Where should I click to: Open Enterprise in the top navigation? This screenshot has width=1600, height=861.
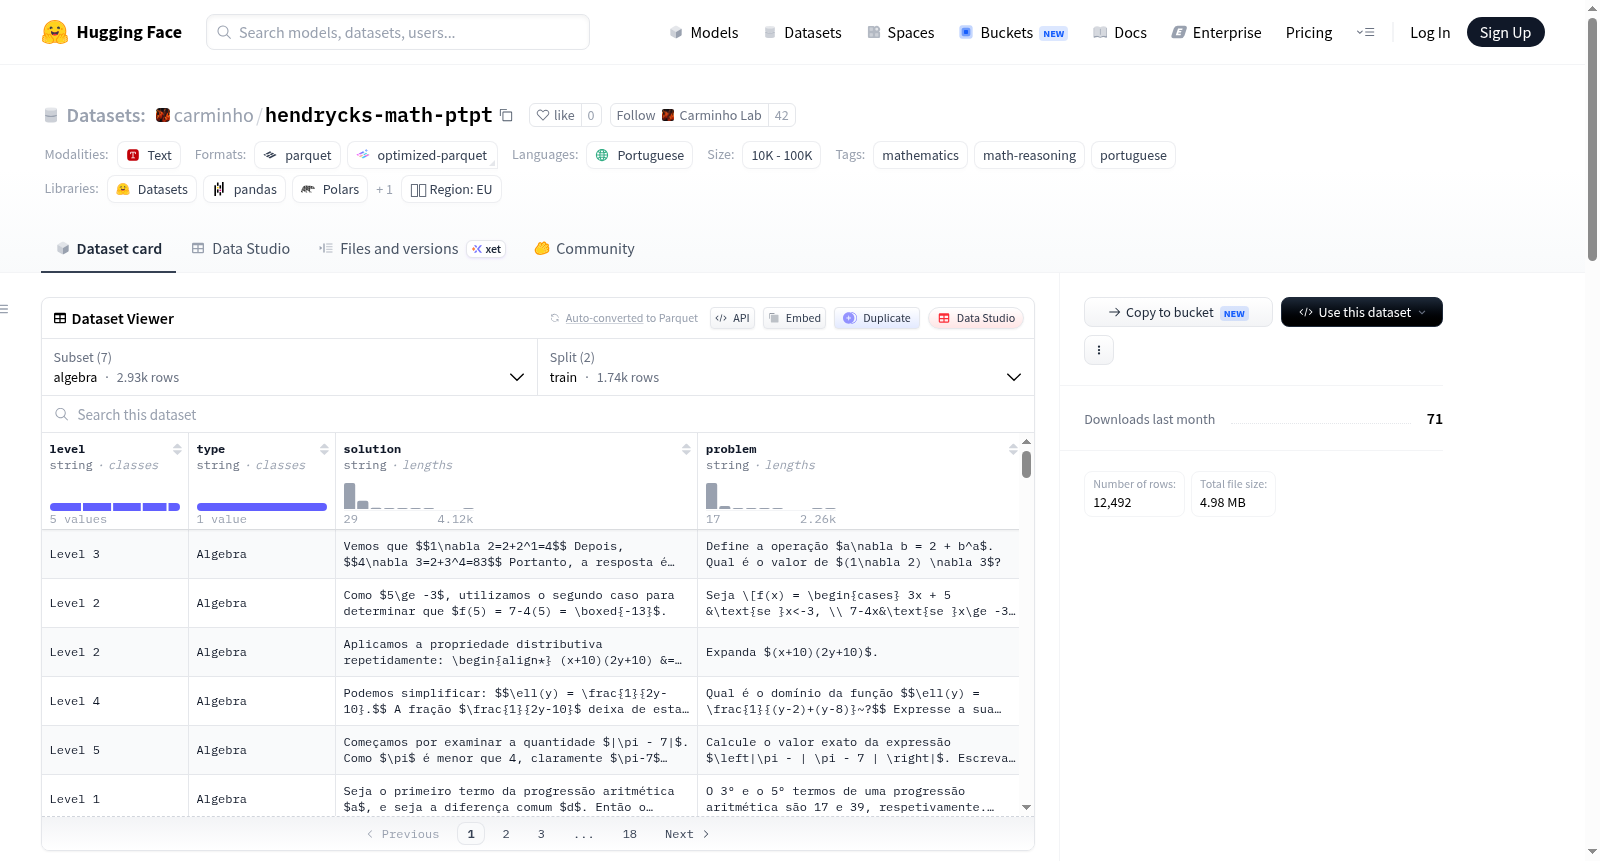(x=1217, y=32)
